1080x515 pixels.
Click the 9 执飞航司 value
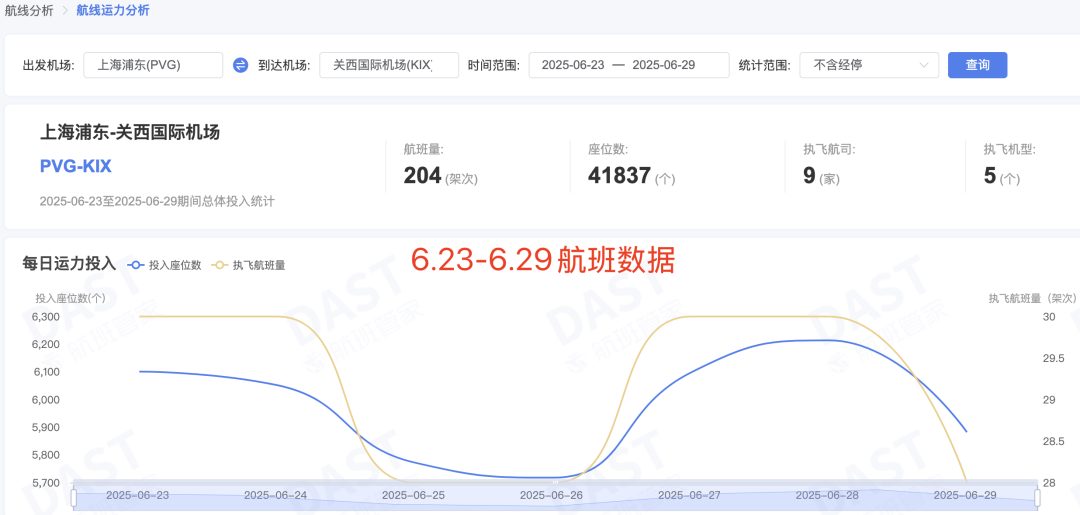[809, 176]
